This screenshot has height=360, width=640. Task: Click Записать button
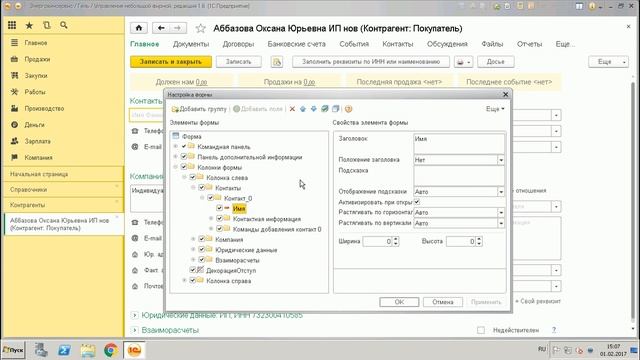pos(238,62)
